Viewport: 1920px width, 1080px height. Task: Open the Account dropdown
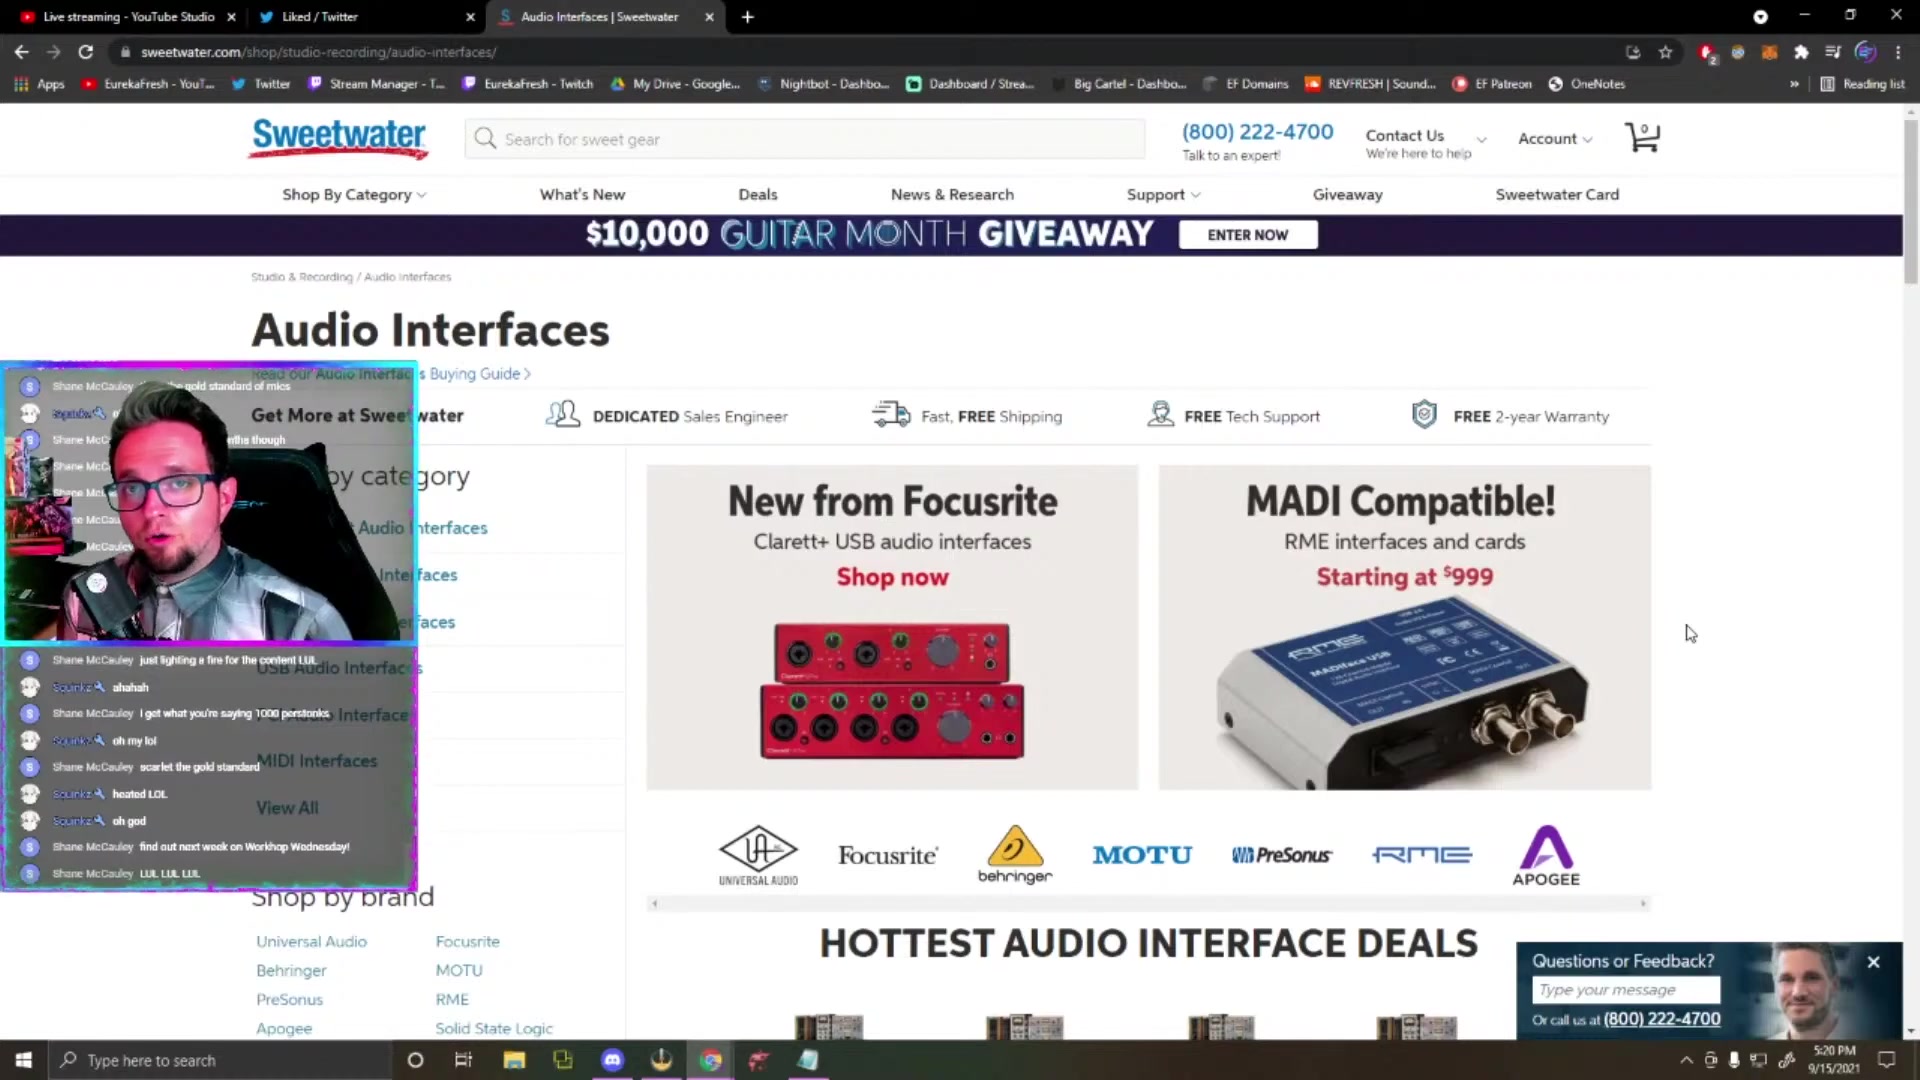click(x=1554, y=139)
